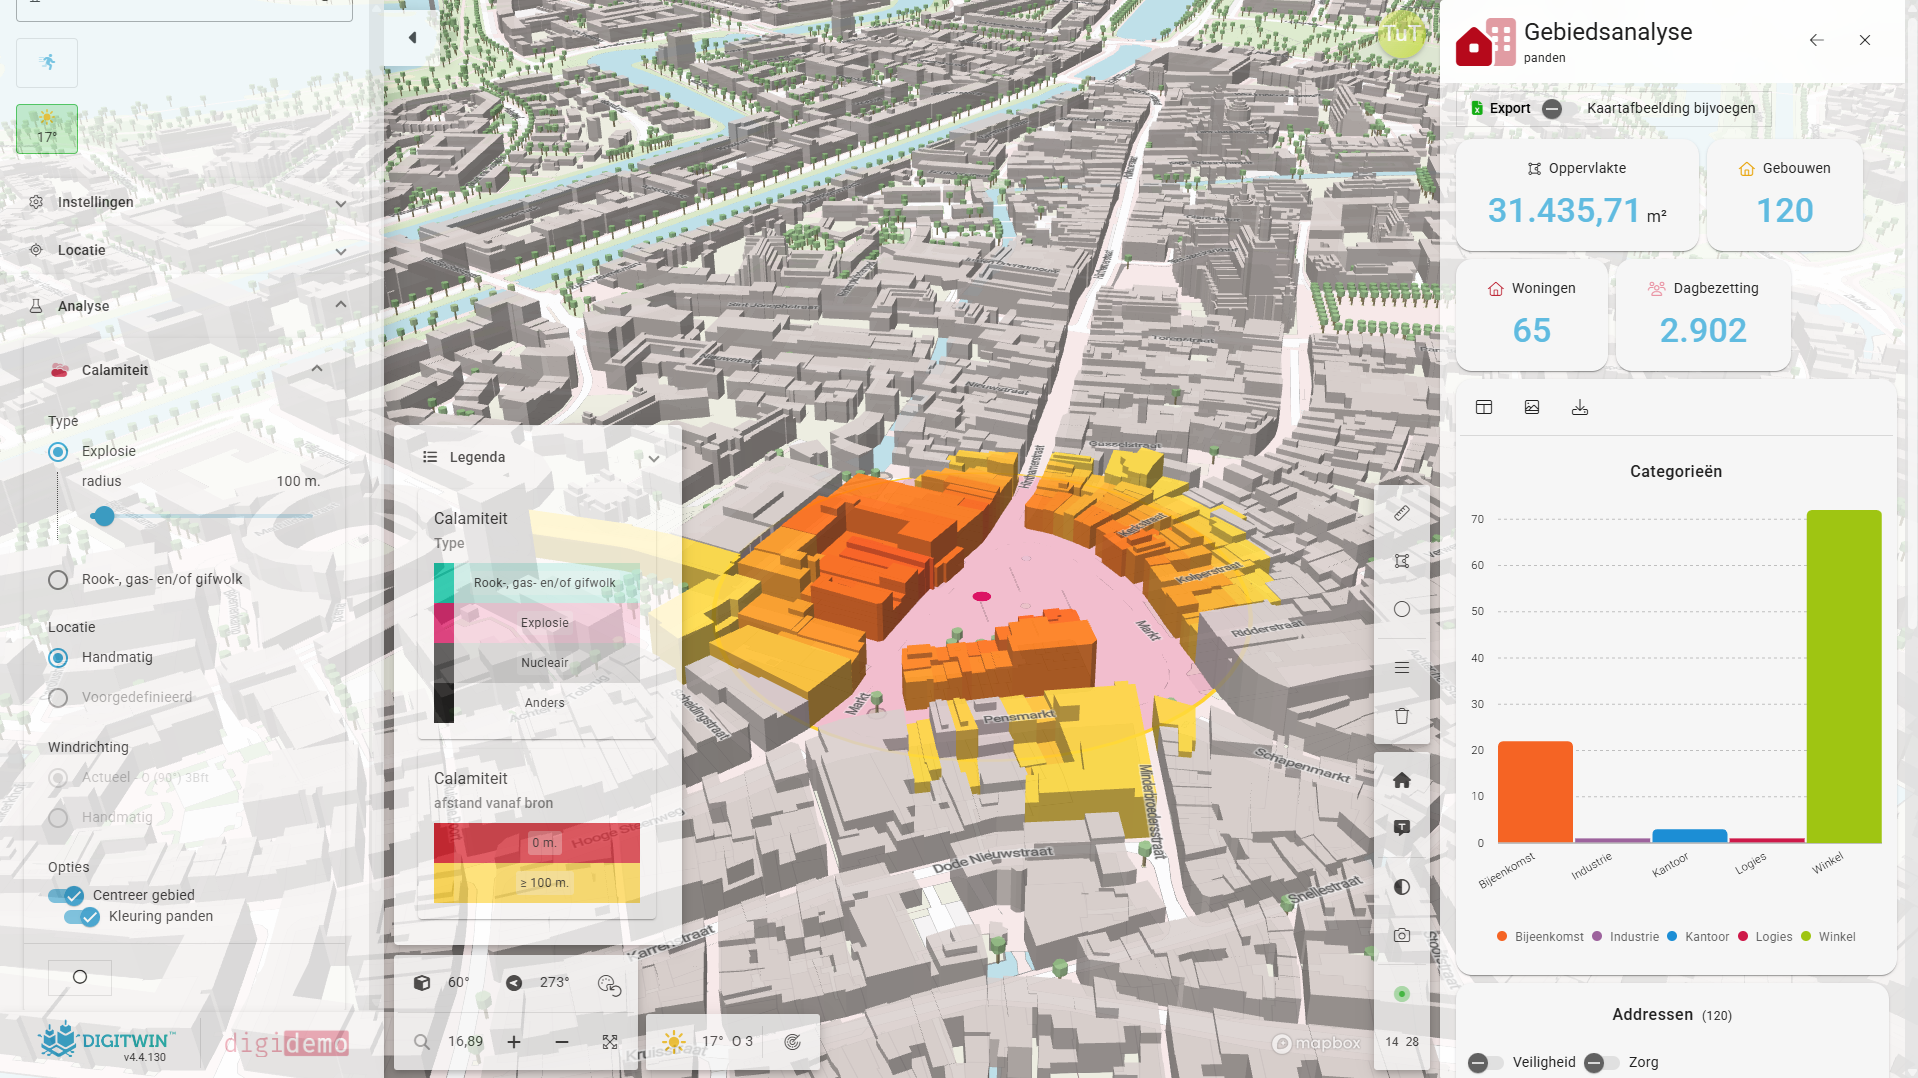Select the ruler measure tool
Viewport: 1918px width, 1078px height.
pos(1401,514)
